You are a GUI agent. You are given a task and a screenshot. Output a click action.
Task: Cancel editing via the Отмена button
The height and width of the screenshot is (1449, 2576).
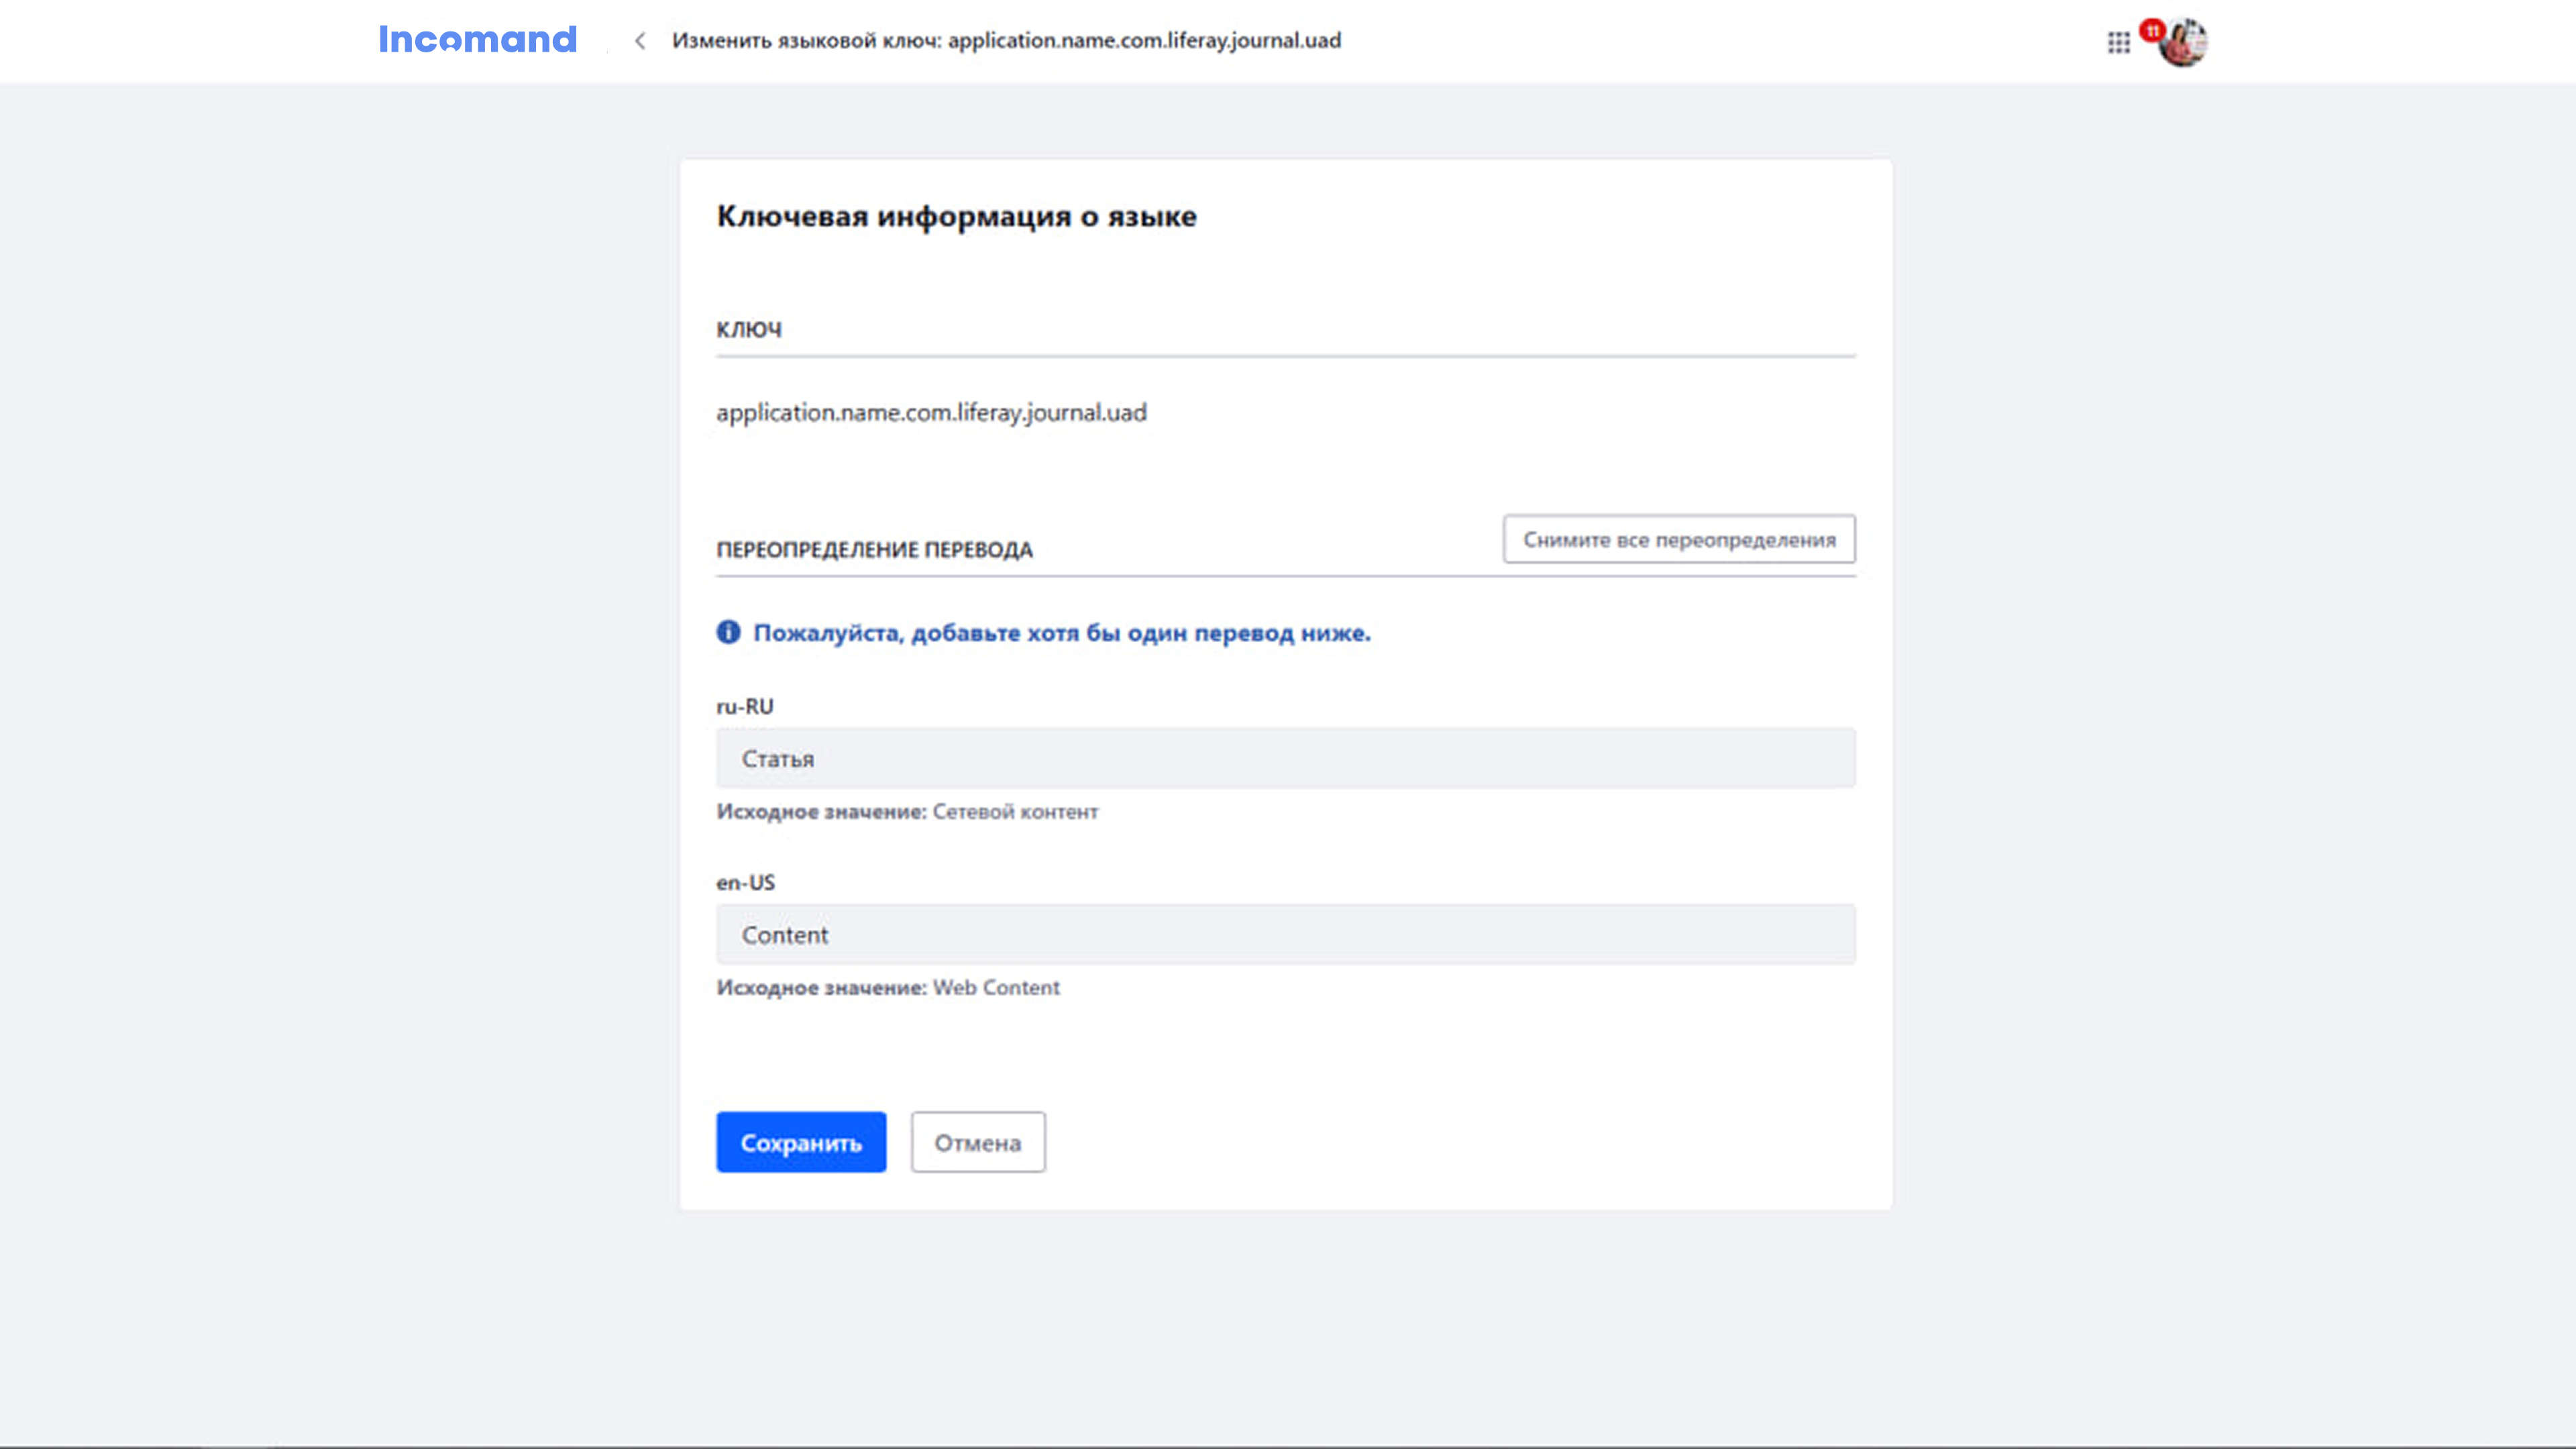977,1142
